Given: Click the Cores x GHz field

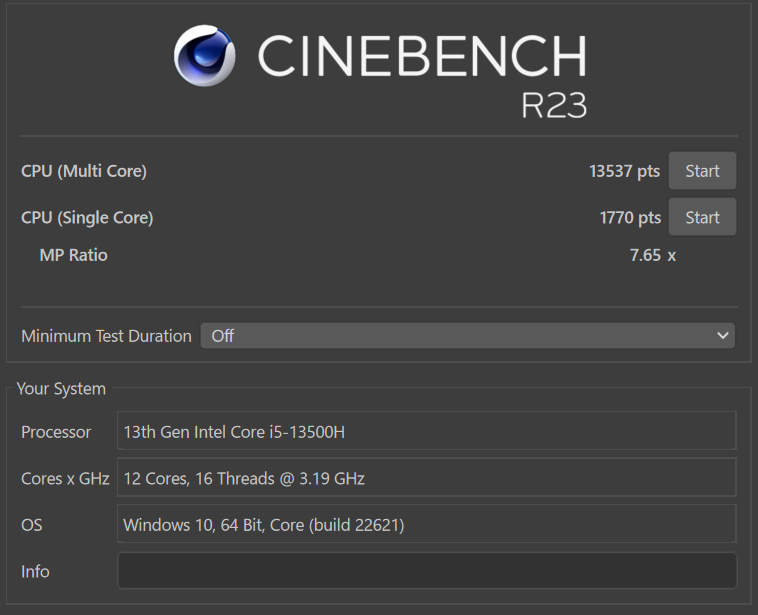Looking at the screenshot, I should click(x=427, y=477).
